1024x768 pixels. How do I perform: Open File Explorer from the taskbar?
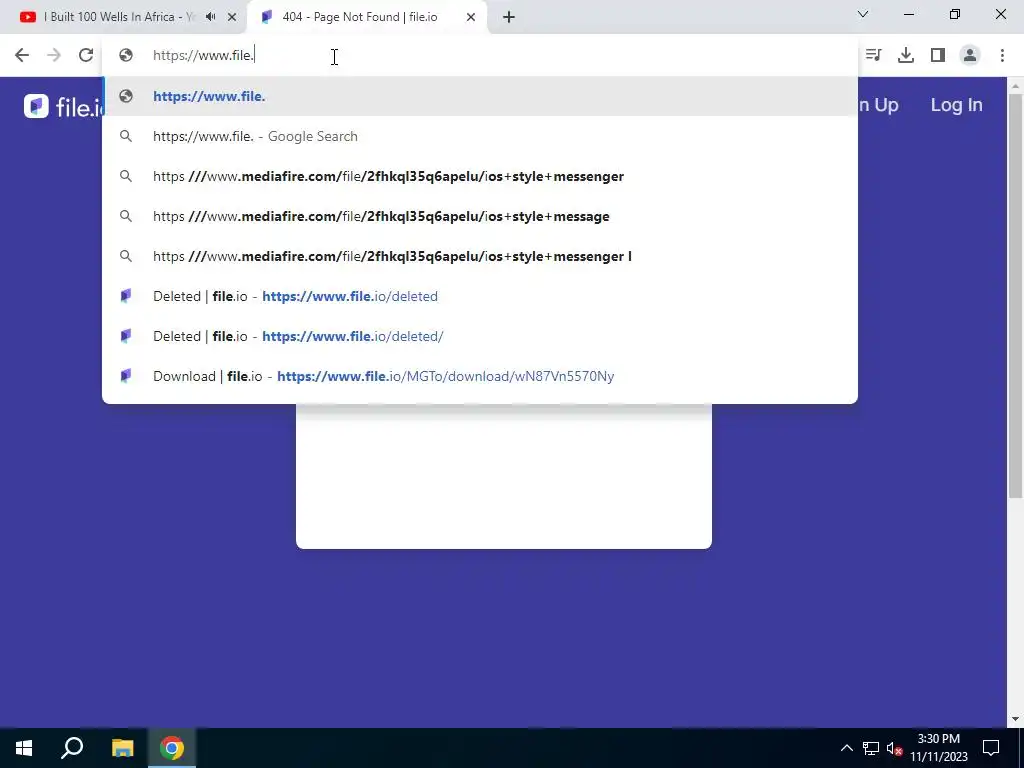(x=122, y=748)
